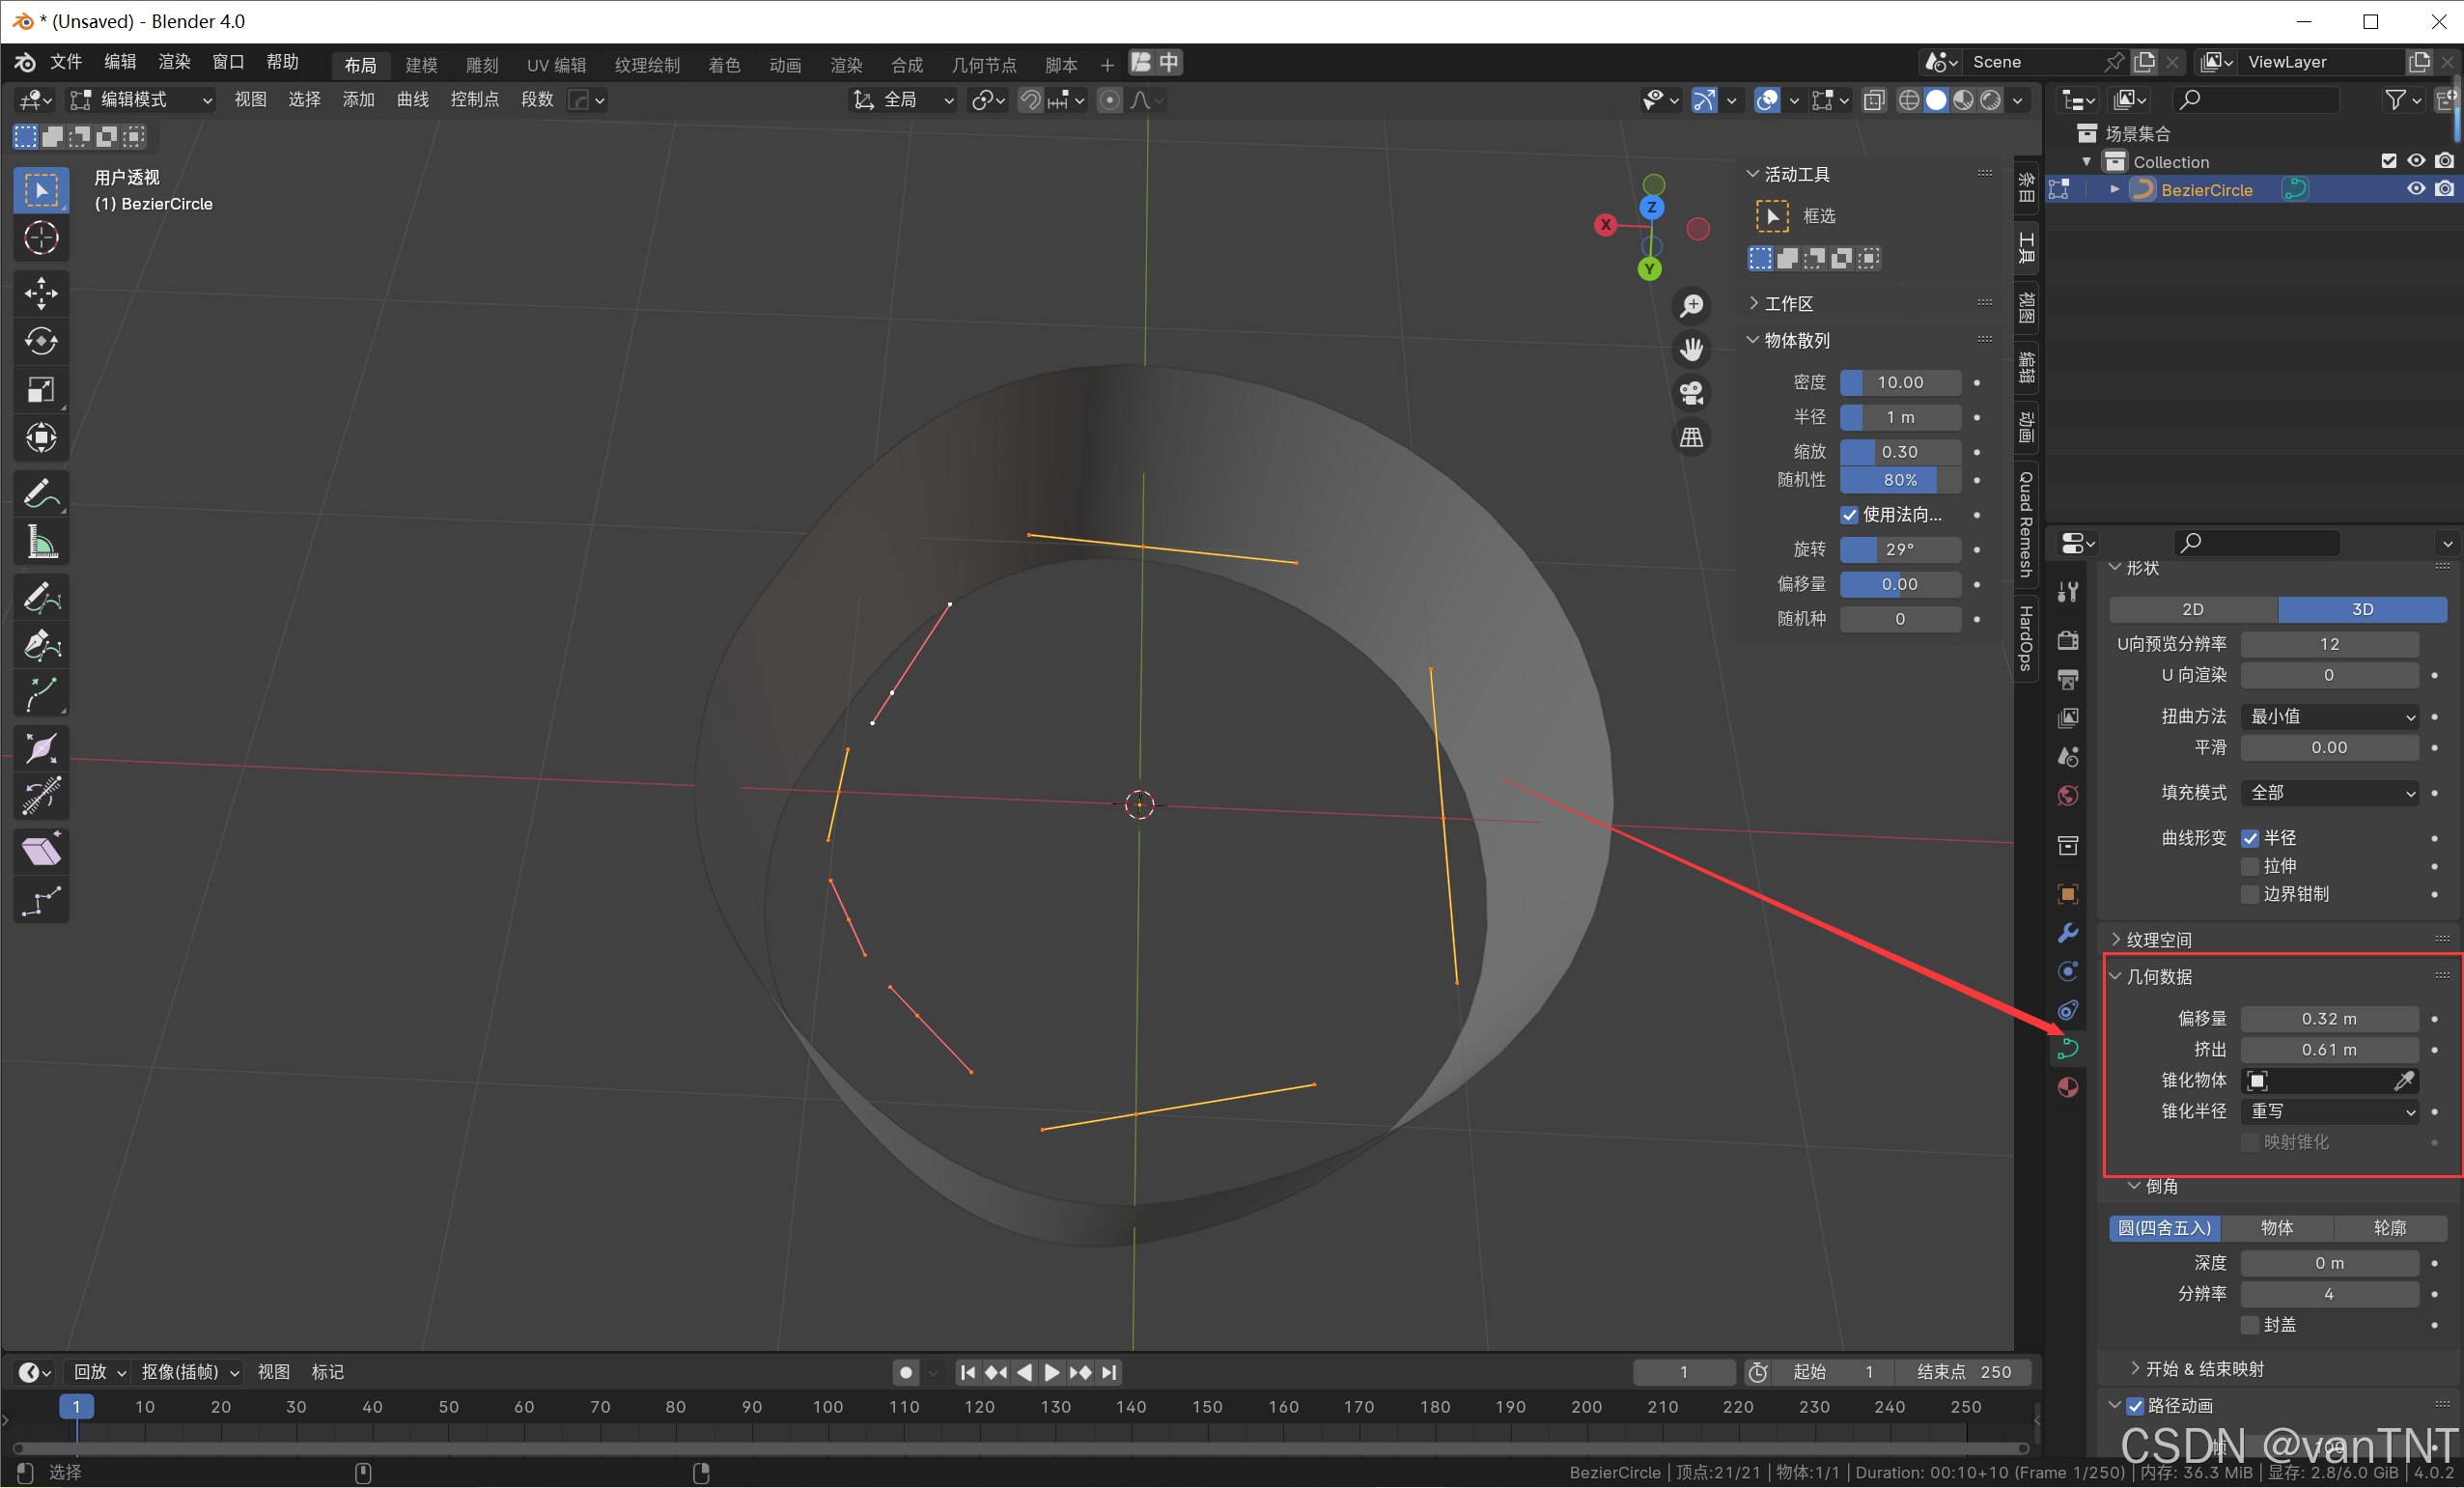Activate the Move tool

(41, 293)
